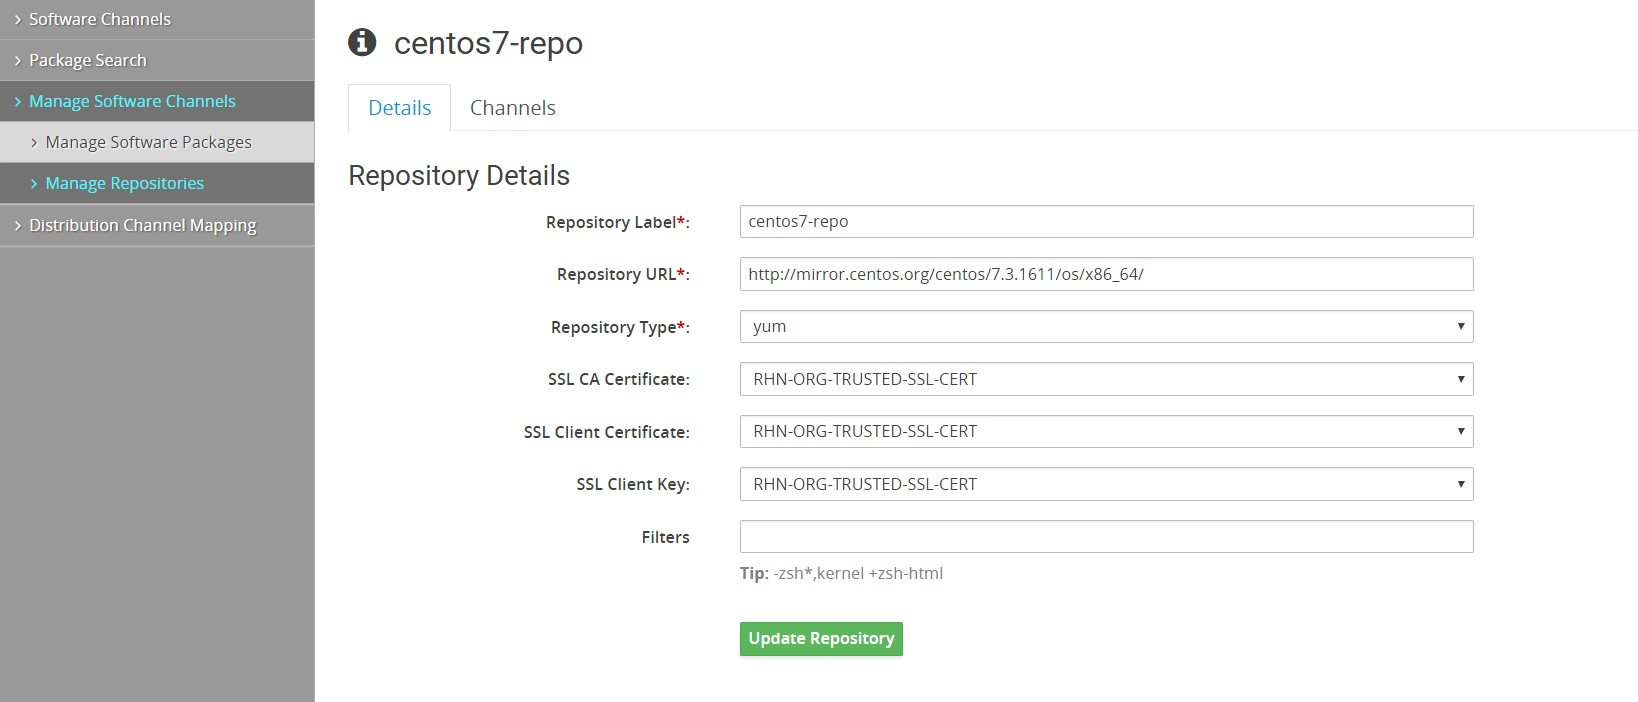Image resolution: width=1638 pixels, height=702 pixels.
Task: Open Software Channels in sidebar
Action: 157,19
